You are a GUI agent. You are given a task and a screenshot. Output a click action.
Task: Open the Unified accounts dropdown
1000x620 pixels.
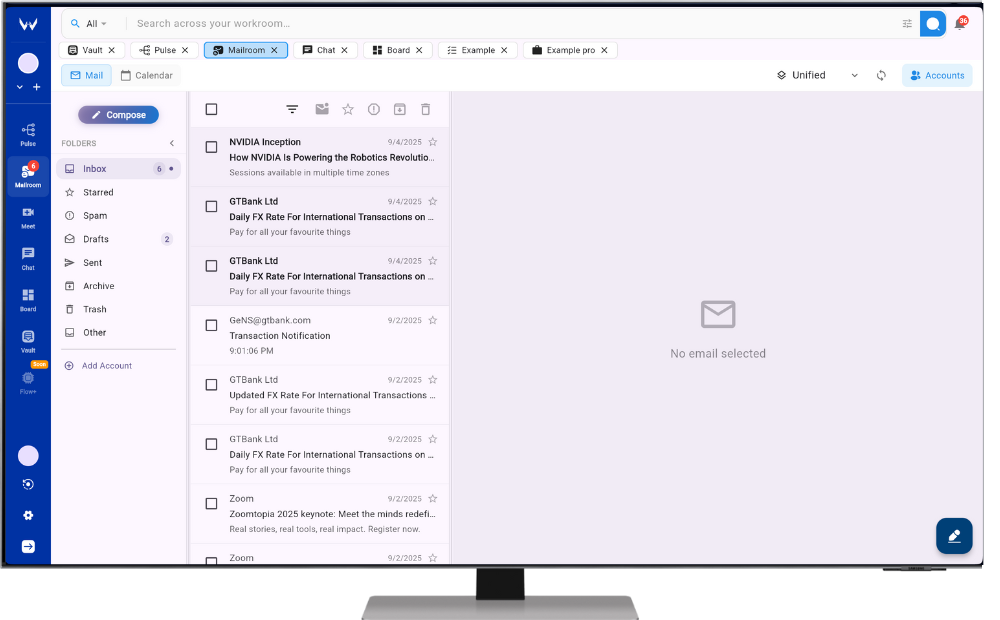click(818, 75)
